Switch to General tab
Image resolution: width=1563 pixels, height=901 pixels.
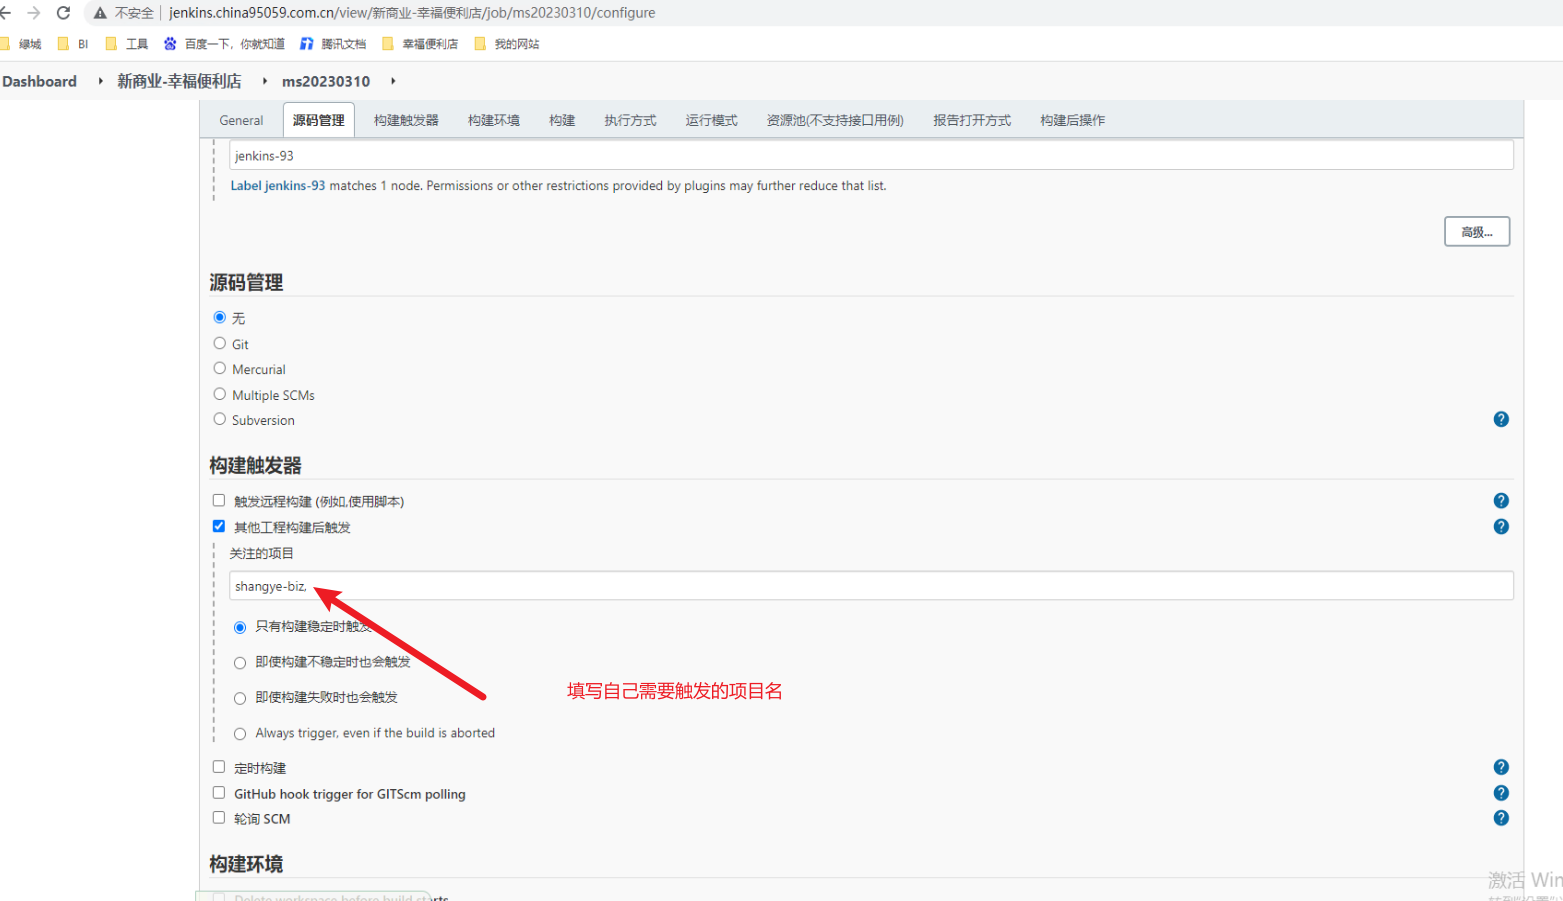tap(241, 120)
